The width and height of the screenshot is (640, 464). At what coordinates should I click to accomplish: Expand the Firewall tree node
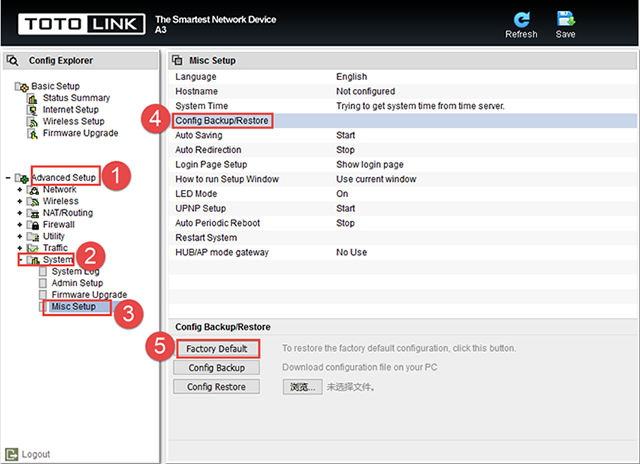click(x=20, y=225)
